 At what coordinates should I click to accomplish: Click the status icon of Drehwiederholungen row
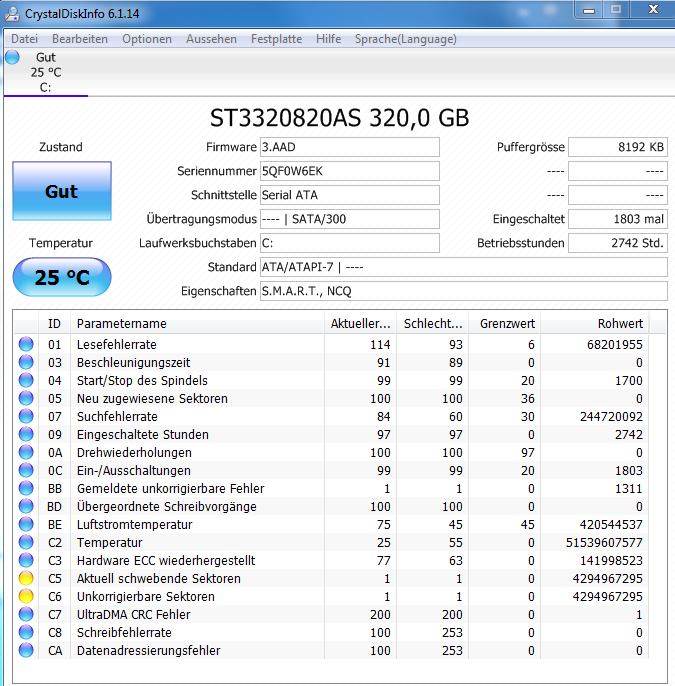(x=26, y=452)
